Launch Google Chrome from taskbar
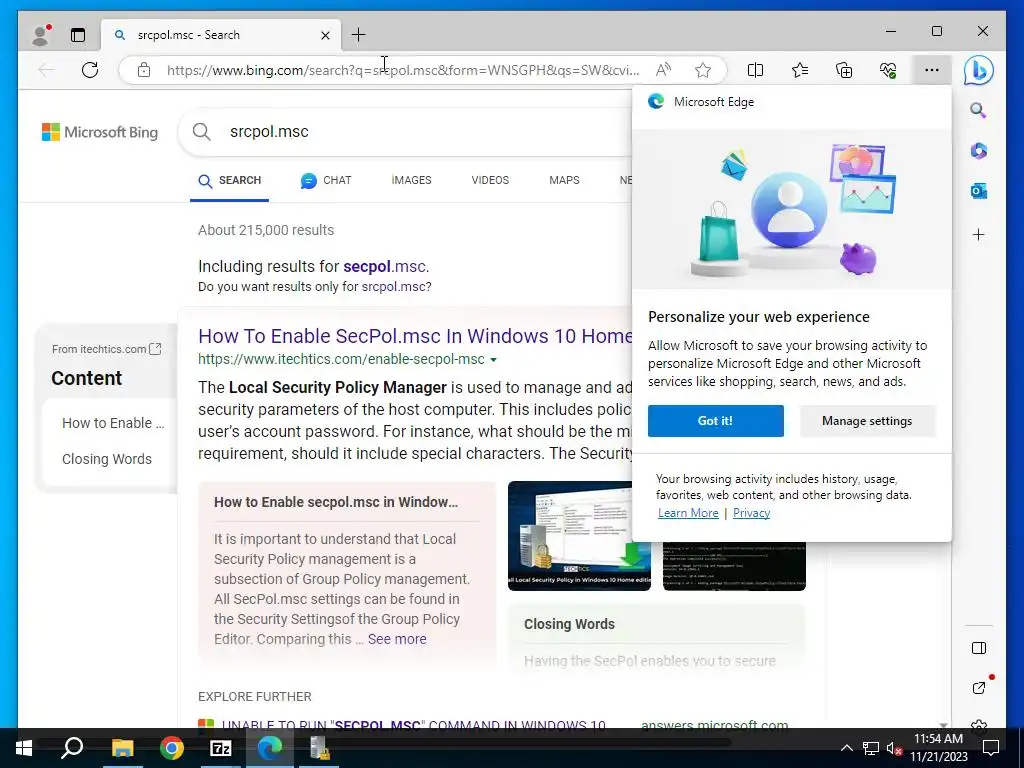The width and height of the screenshot is (1024, 768). [172, 748]
